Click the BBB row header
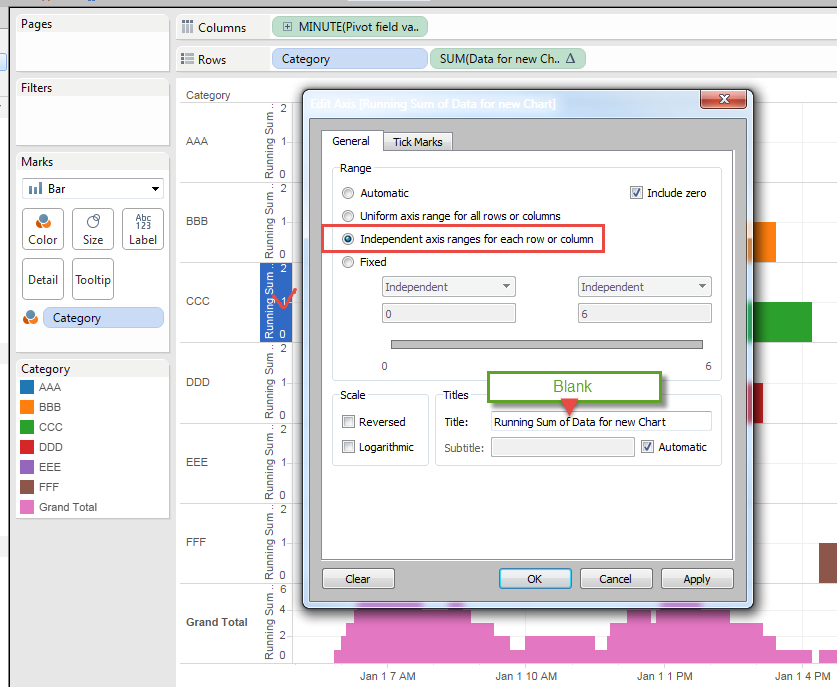837x687 pixels. click(x=197, y=221)
